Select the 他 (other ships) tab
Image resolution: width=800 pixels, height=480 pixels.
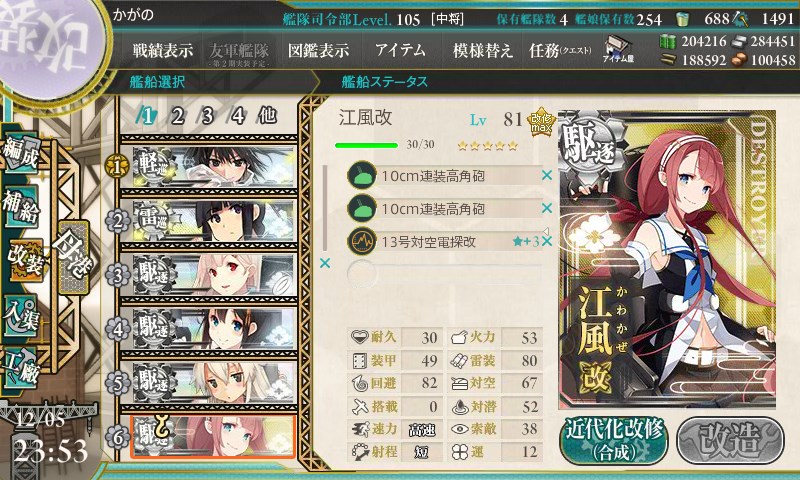coord(267,116)
